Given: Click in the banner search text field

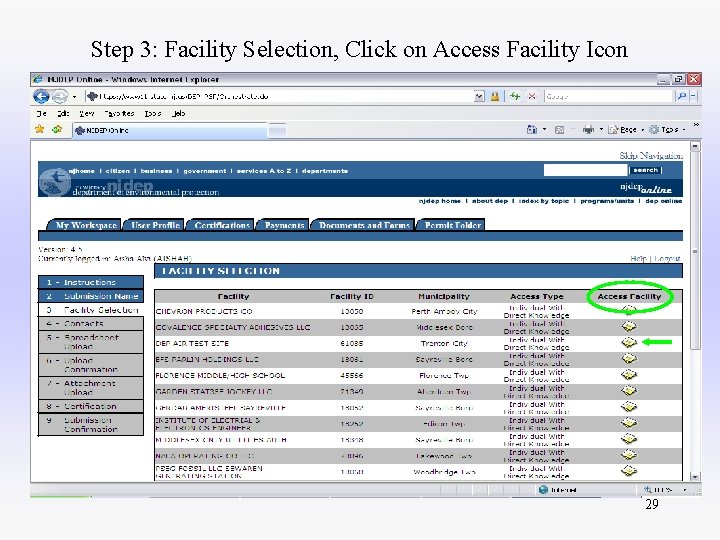Looking at the screenshot, I should coord(585,170).
